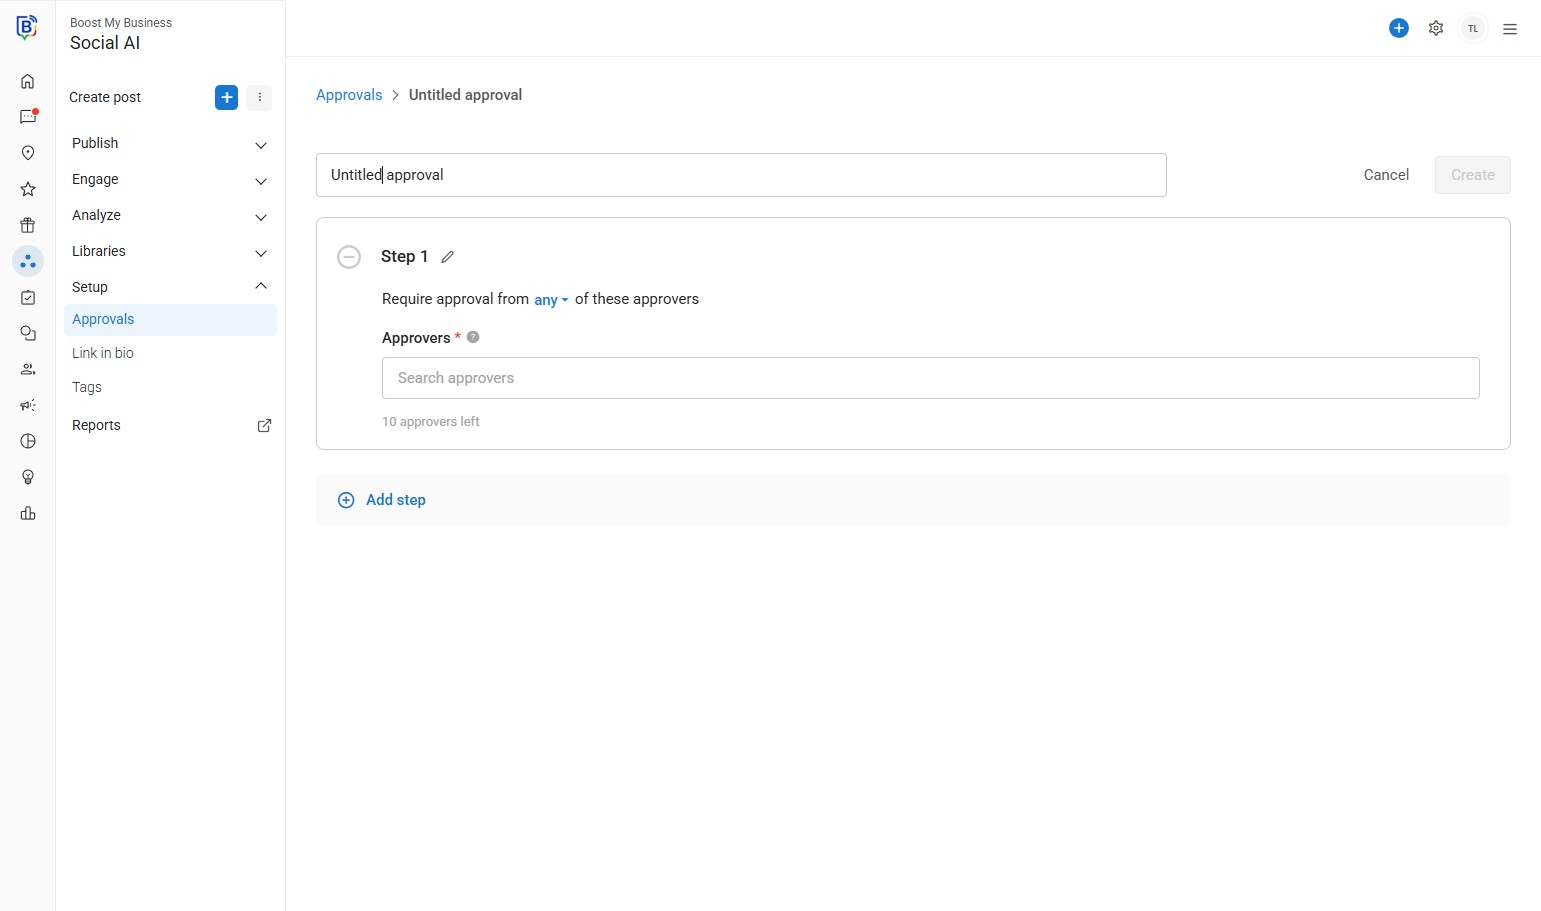Open settings gear in top bar
Screen dimensions: 1541x911
click(x=1436, y=28)
